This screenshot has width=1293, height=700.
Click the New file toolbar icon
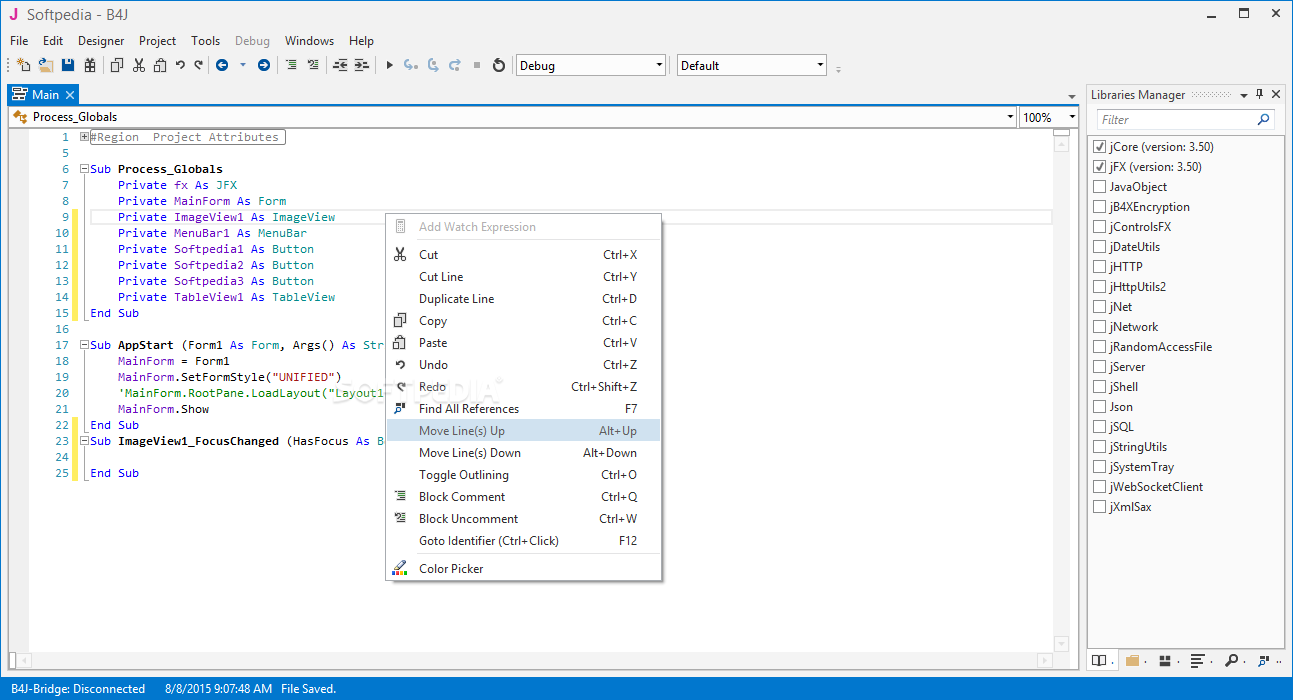point(24,66)
